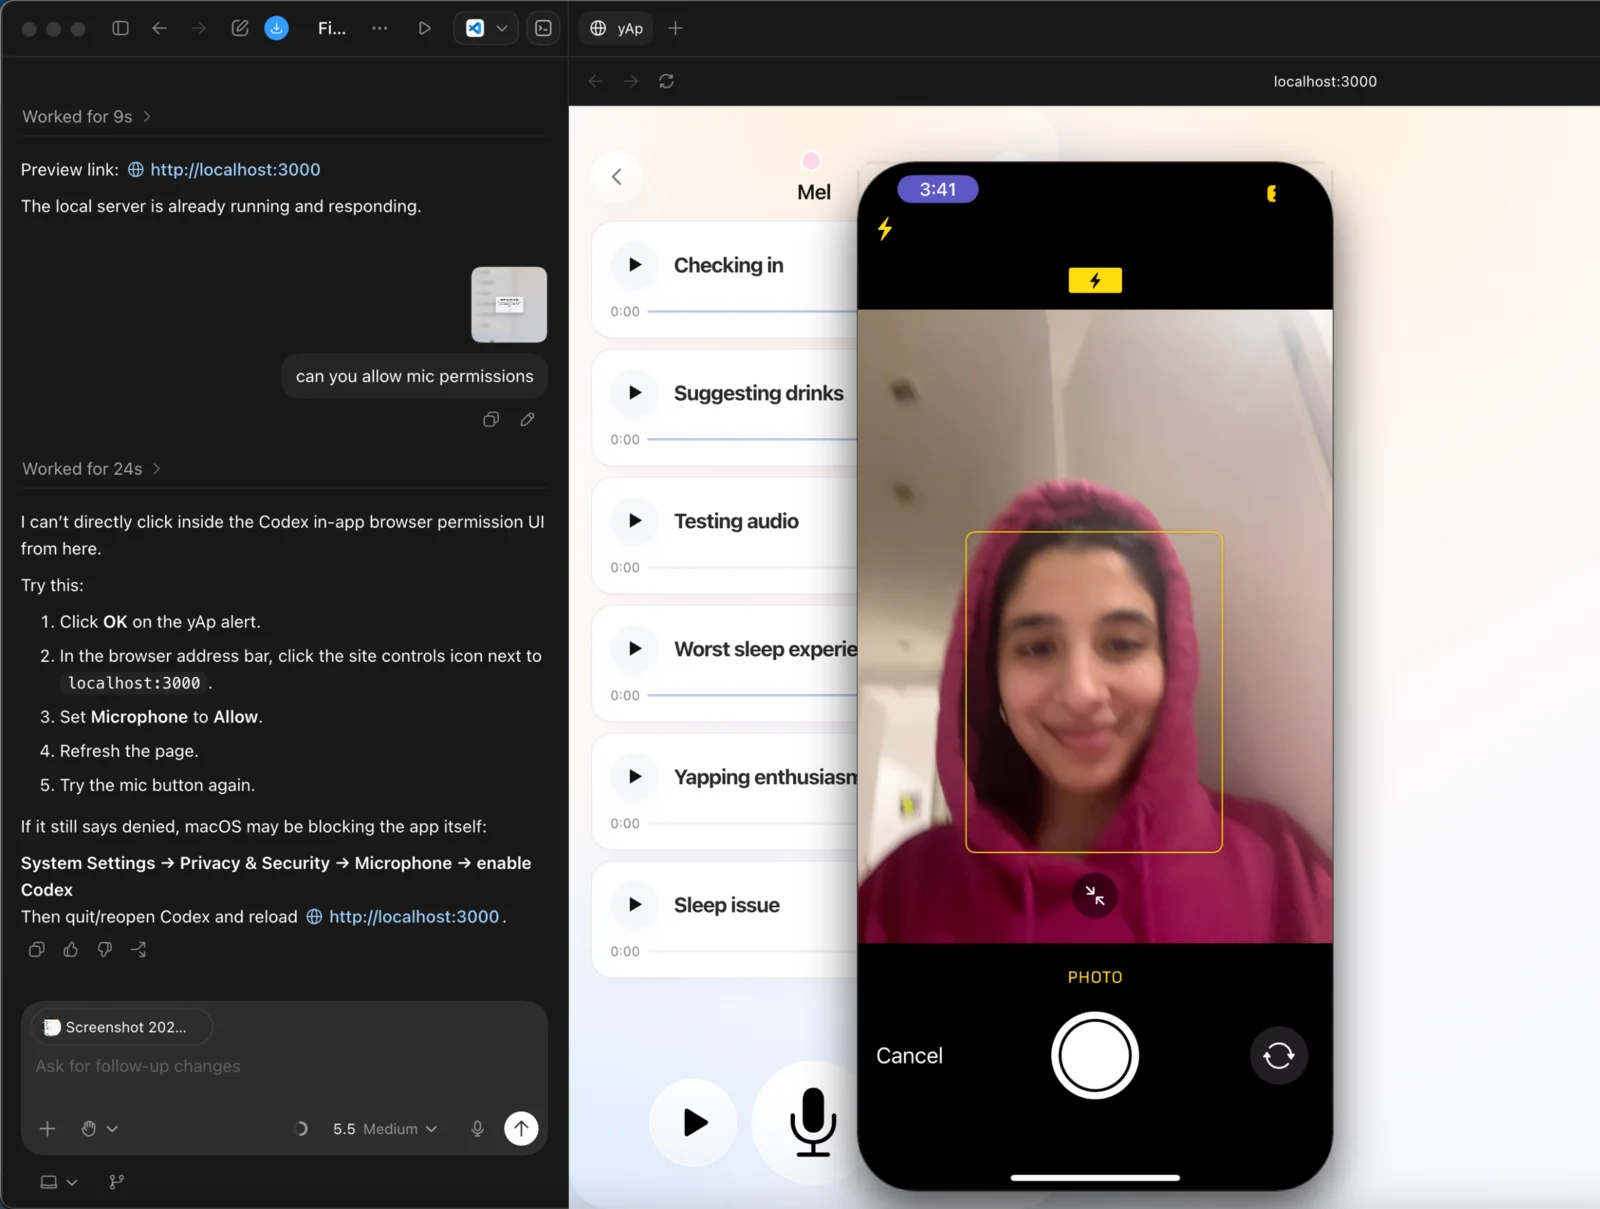Play the 'Suggesting drinks' recording
This screenshot has width=1600, height=1209.
click(x=634, y=393)
